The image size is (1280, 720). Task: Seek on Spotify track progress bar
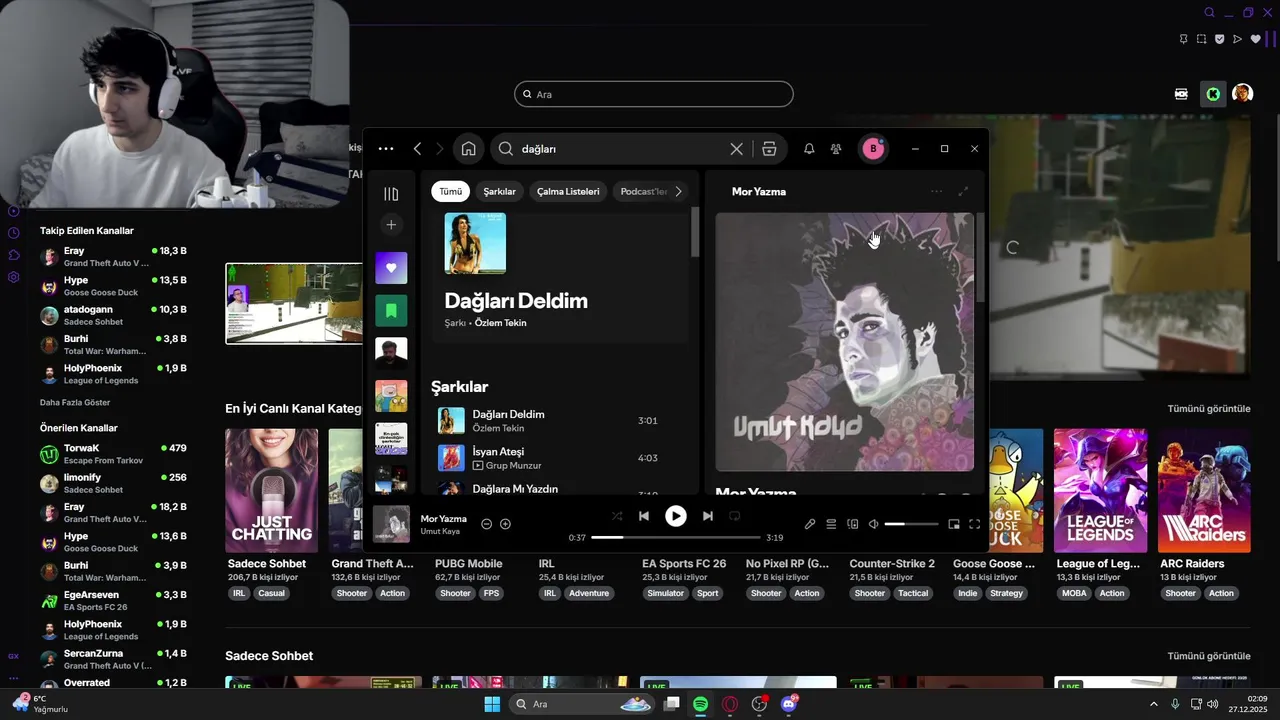tap(676, 537)
